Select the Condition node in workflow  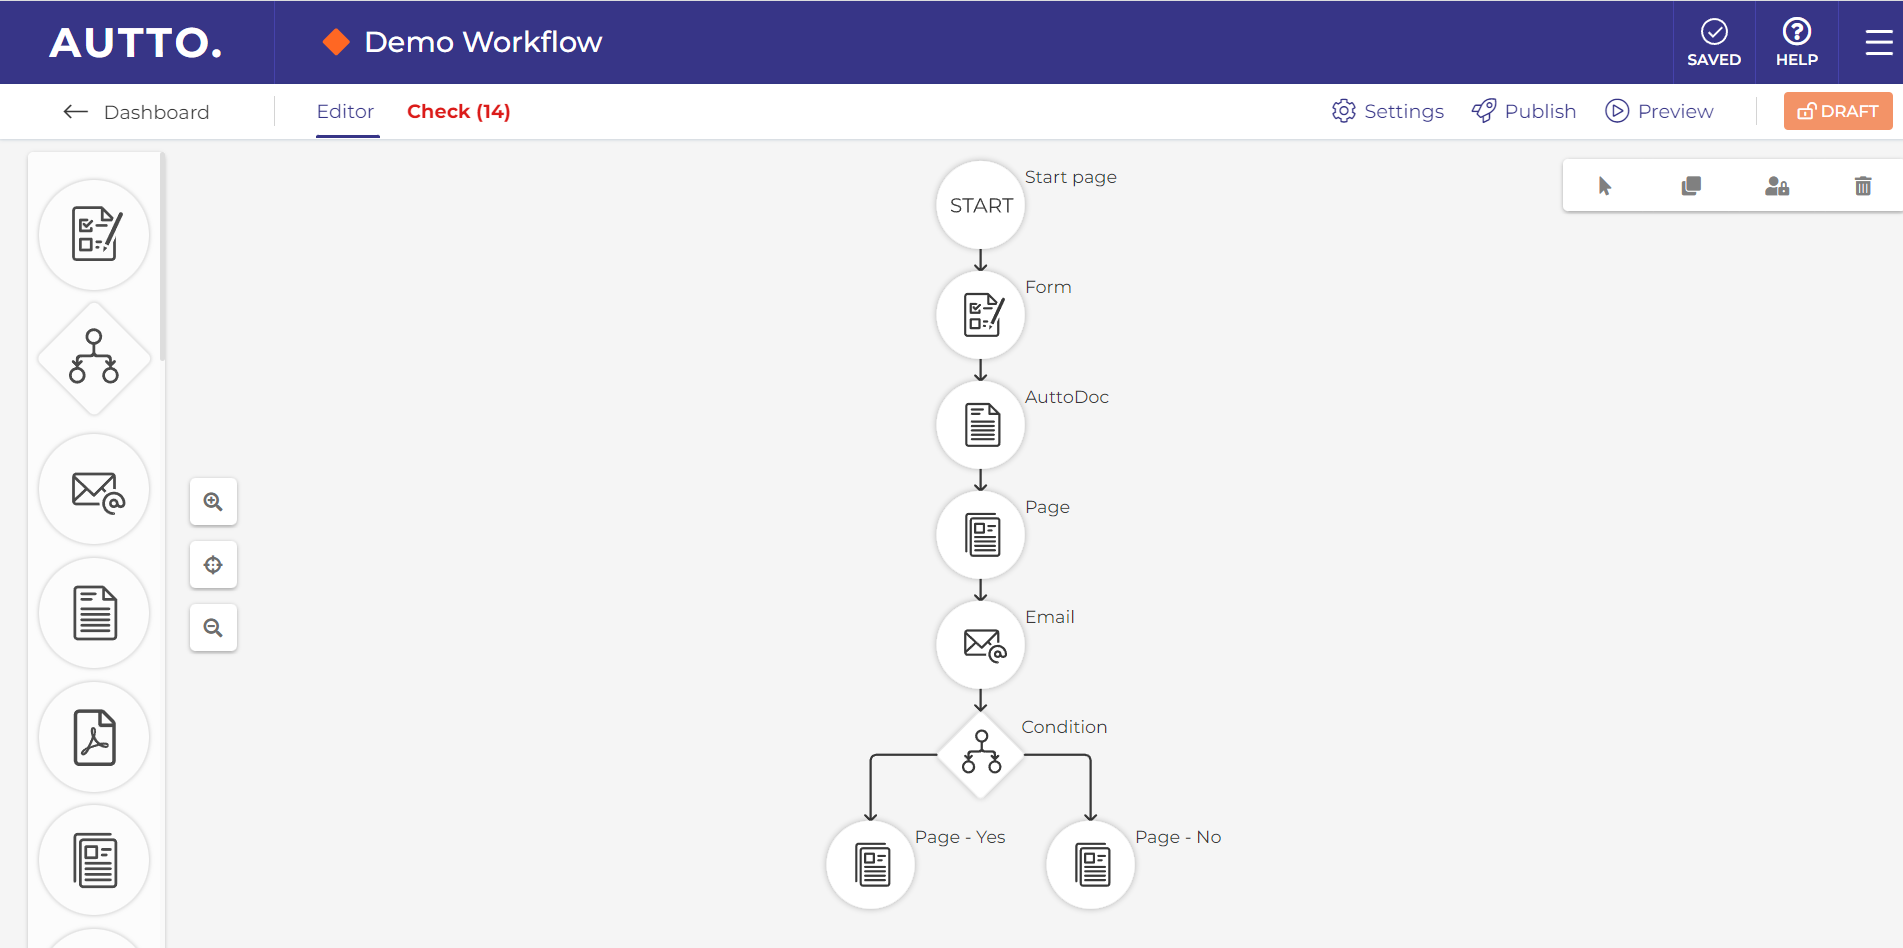coord(981,754)
